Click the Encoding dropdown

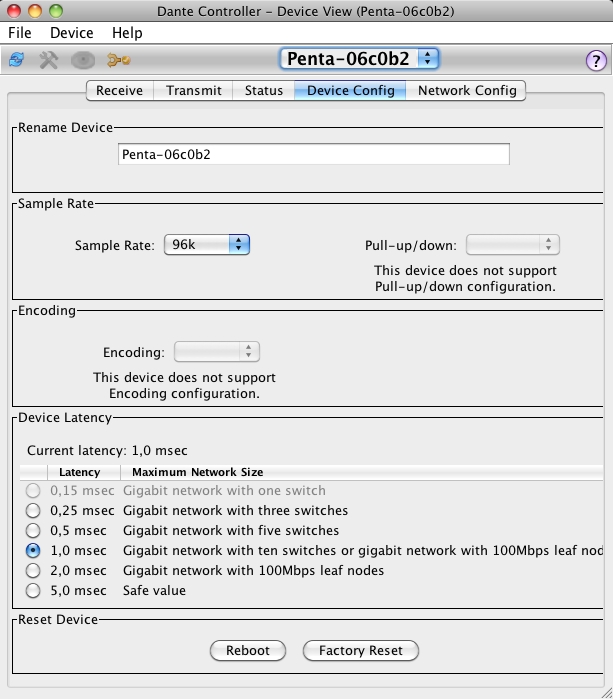tap(217, 352)
